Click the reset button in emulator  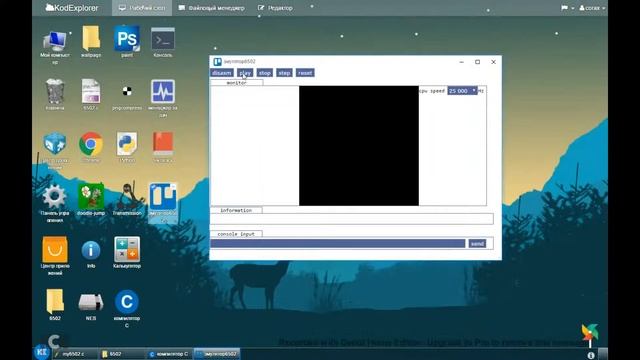pyautogui.click(x=305, y=73)
